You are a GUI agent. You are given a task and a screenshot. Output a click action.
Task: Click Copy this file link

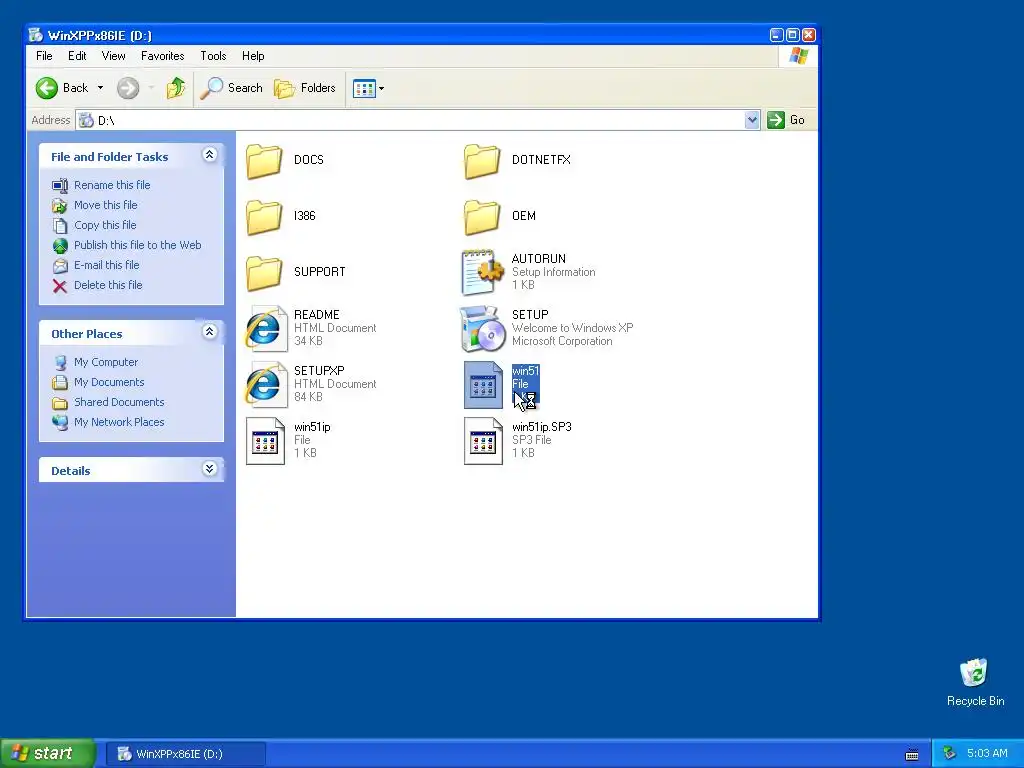(104, 225)
